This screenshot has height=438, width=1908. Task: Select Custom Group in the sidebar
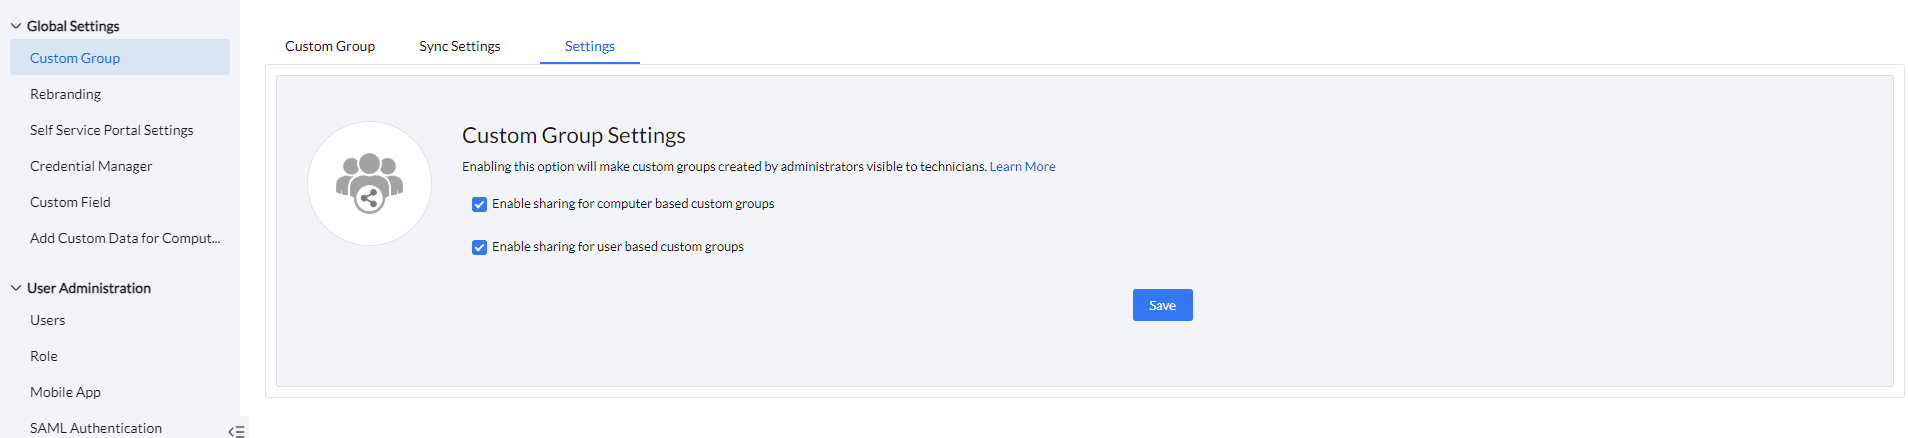[x=75, y=58]
